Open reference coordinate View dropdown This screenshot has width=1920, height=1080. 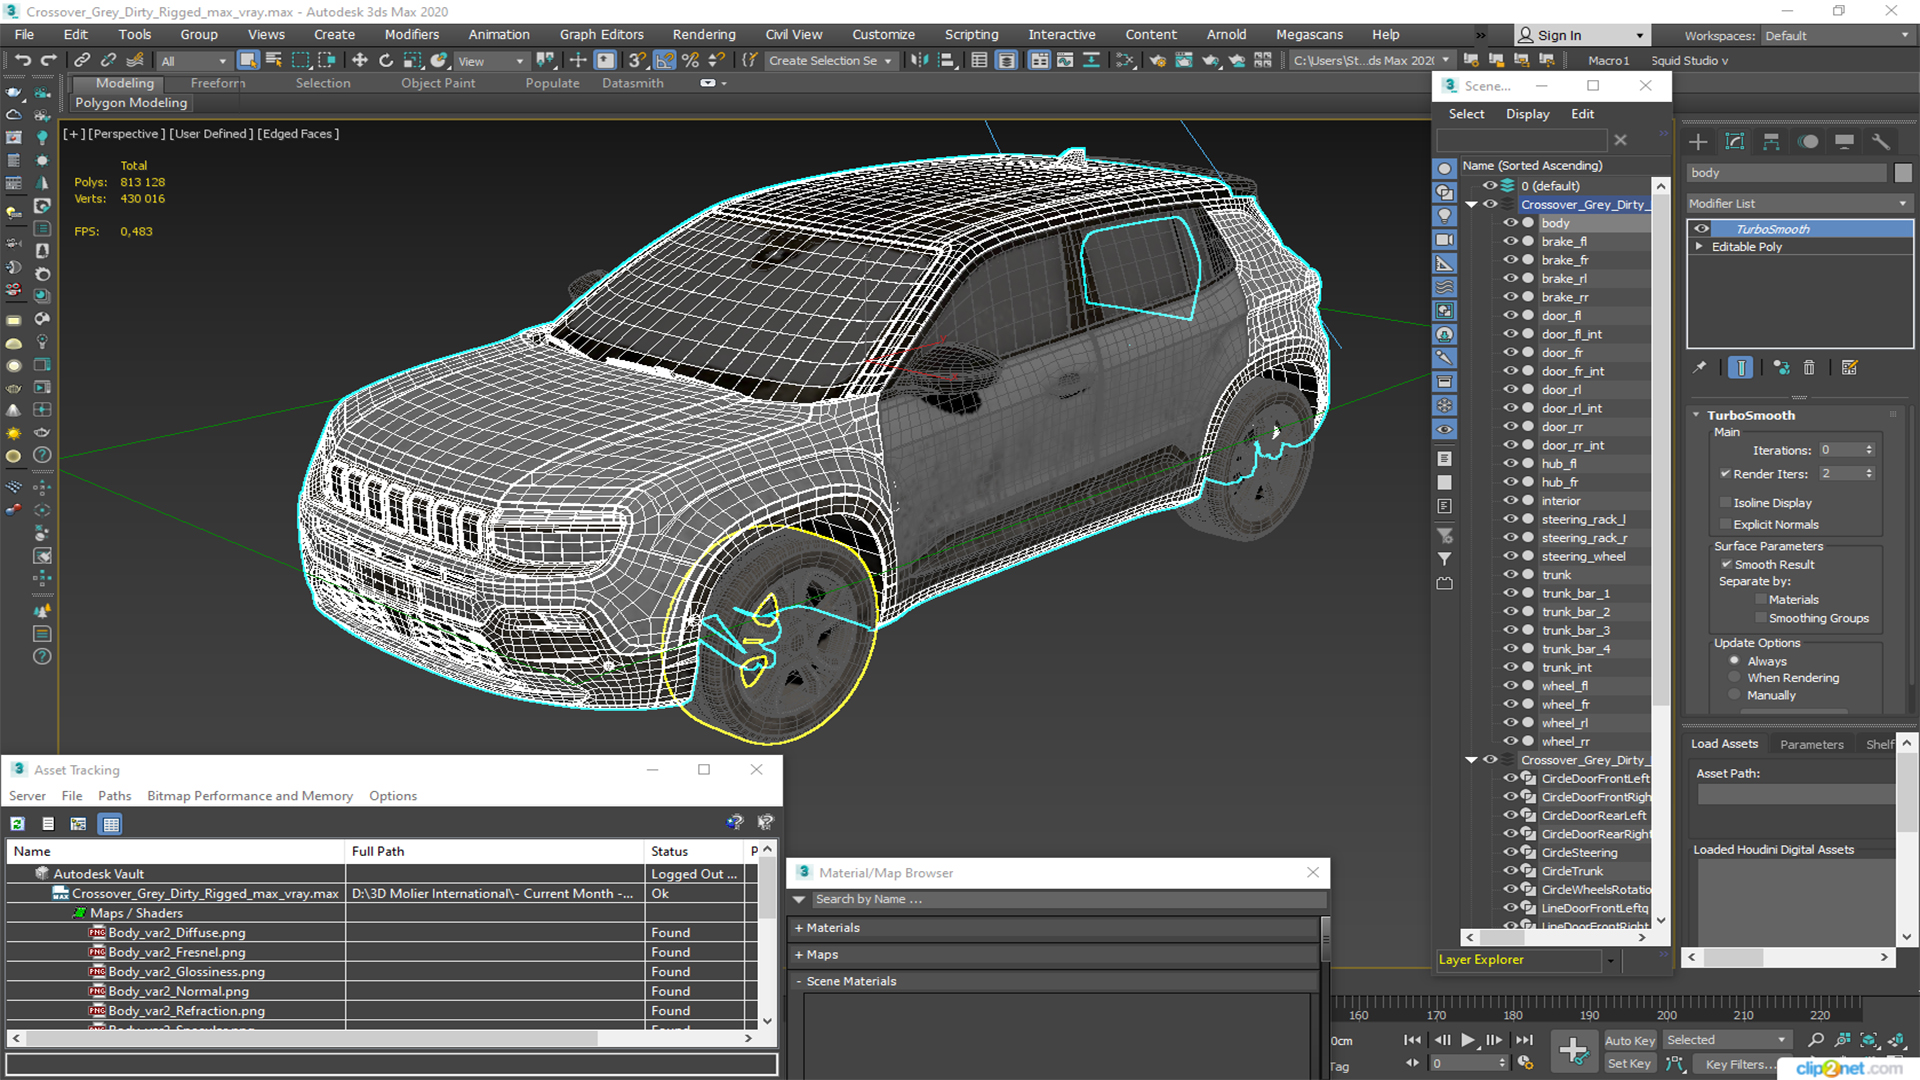[490, 61]
